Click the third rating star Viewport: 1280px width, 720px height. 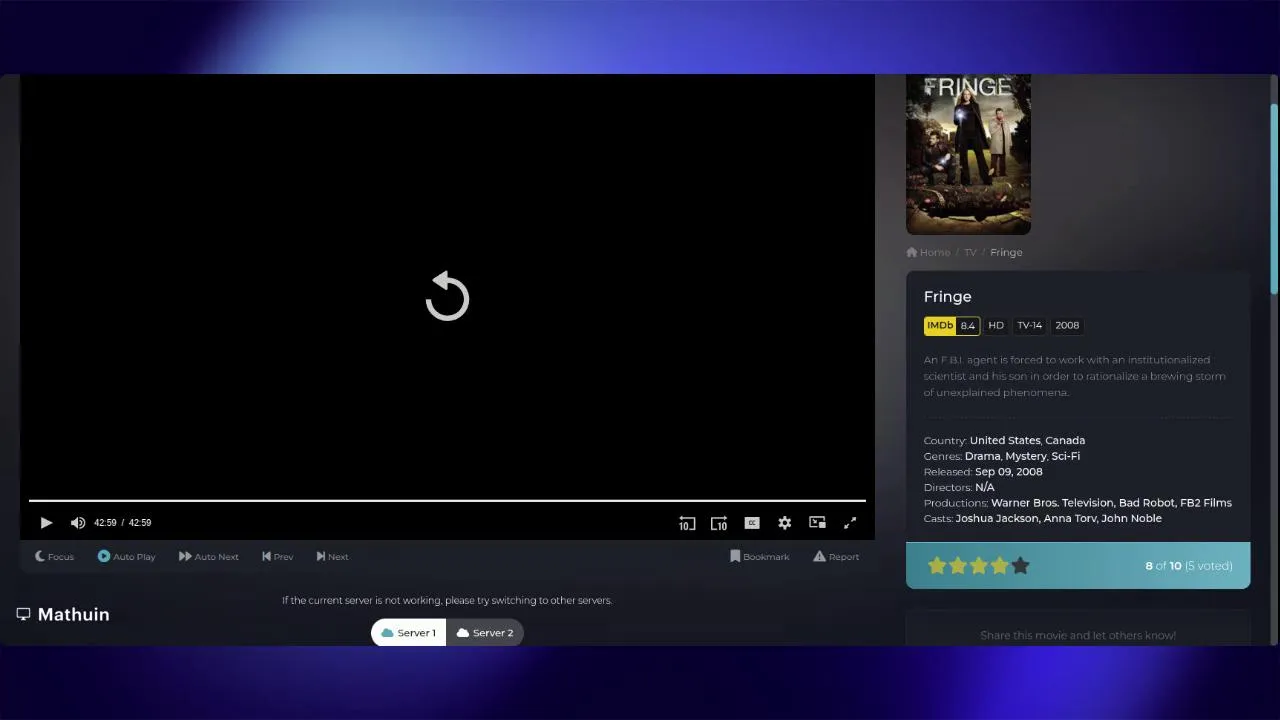tap(979, 566)
